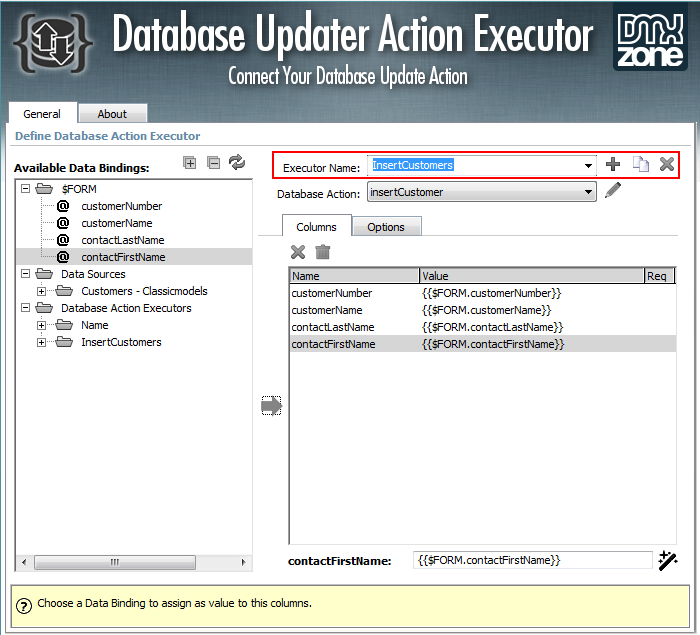Viewport: 700px width, 635px height.
Task: Select customerNumber in the bindings tree
Action: [x=121, y=206]
